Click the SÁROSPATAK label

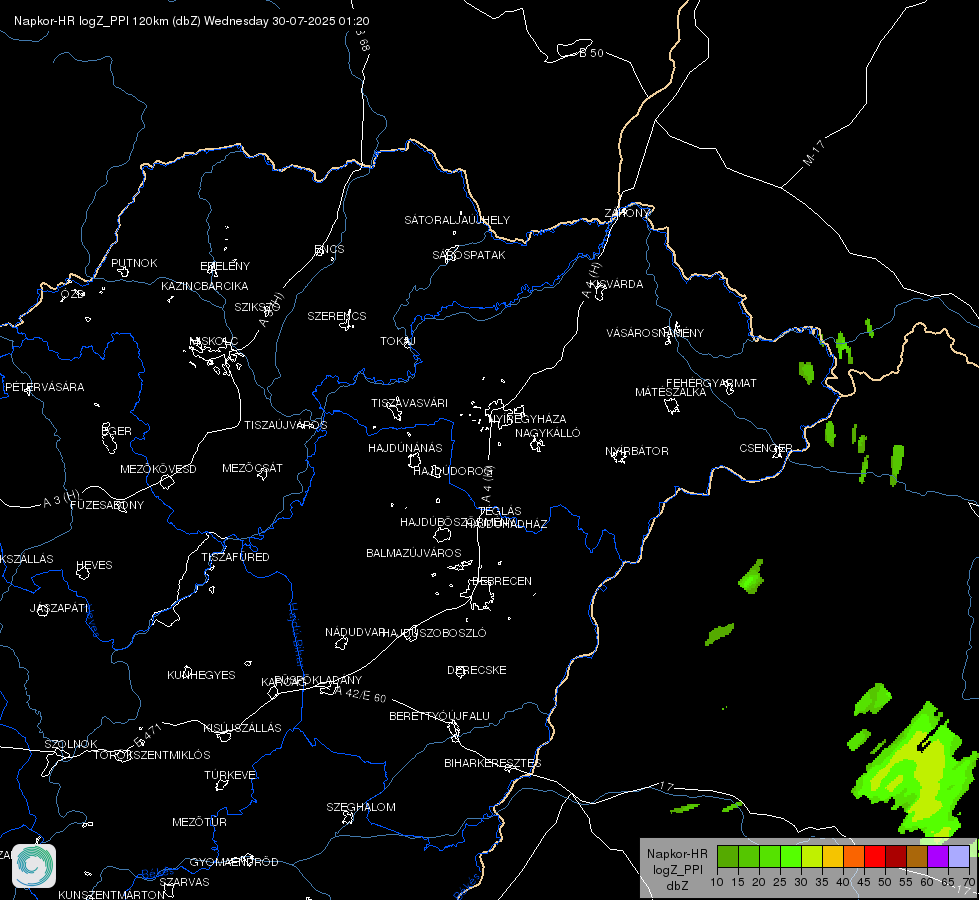click(469, 255)
